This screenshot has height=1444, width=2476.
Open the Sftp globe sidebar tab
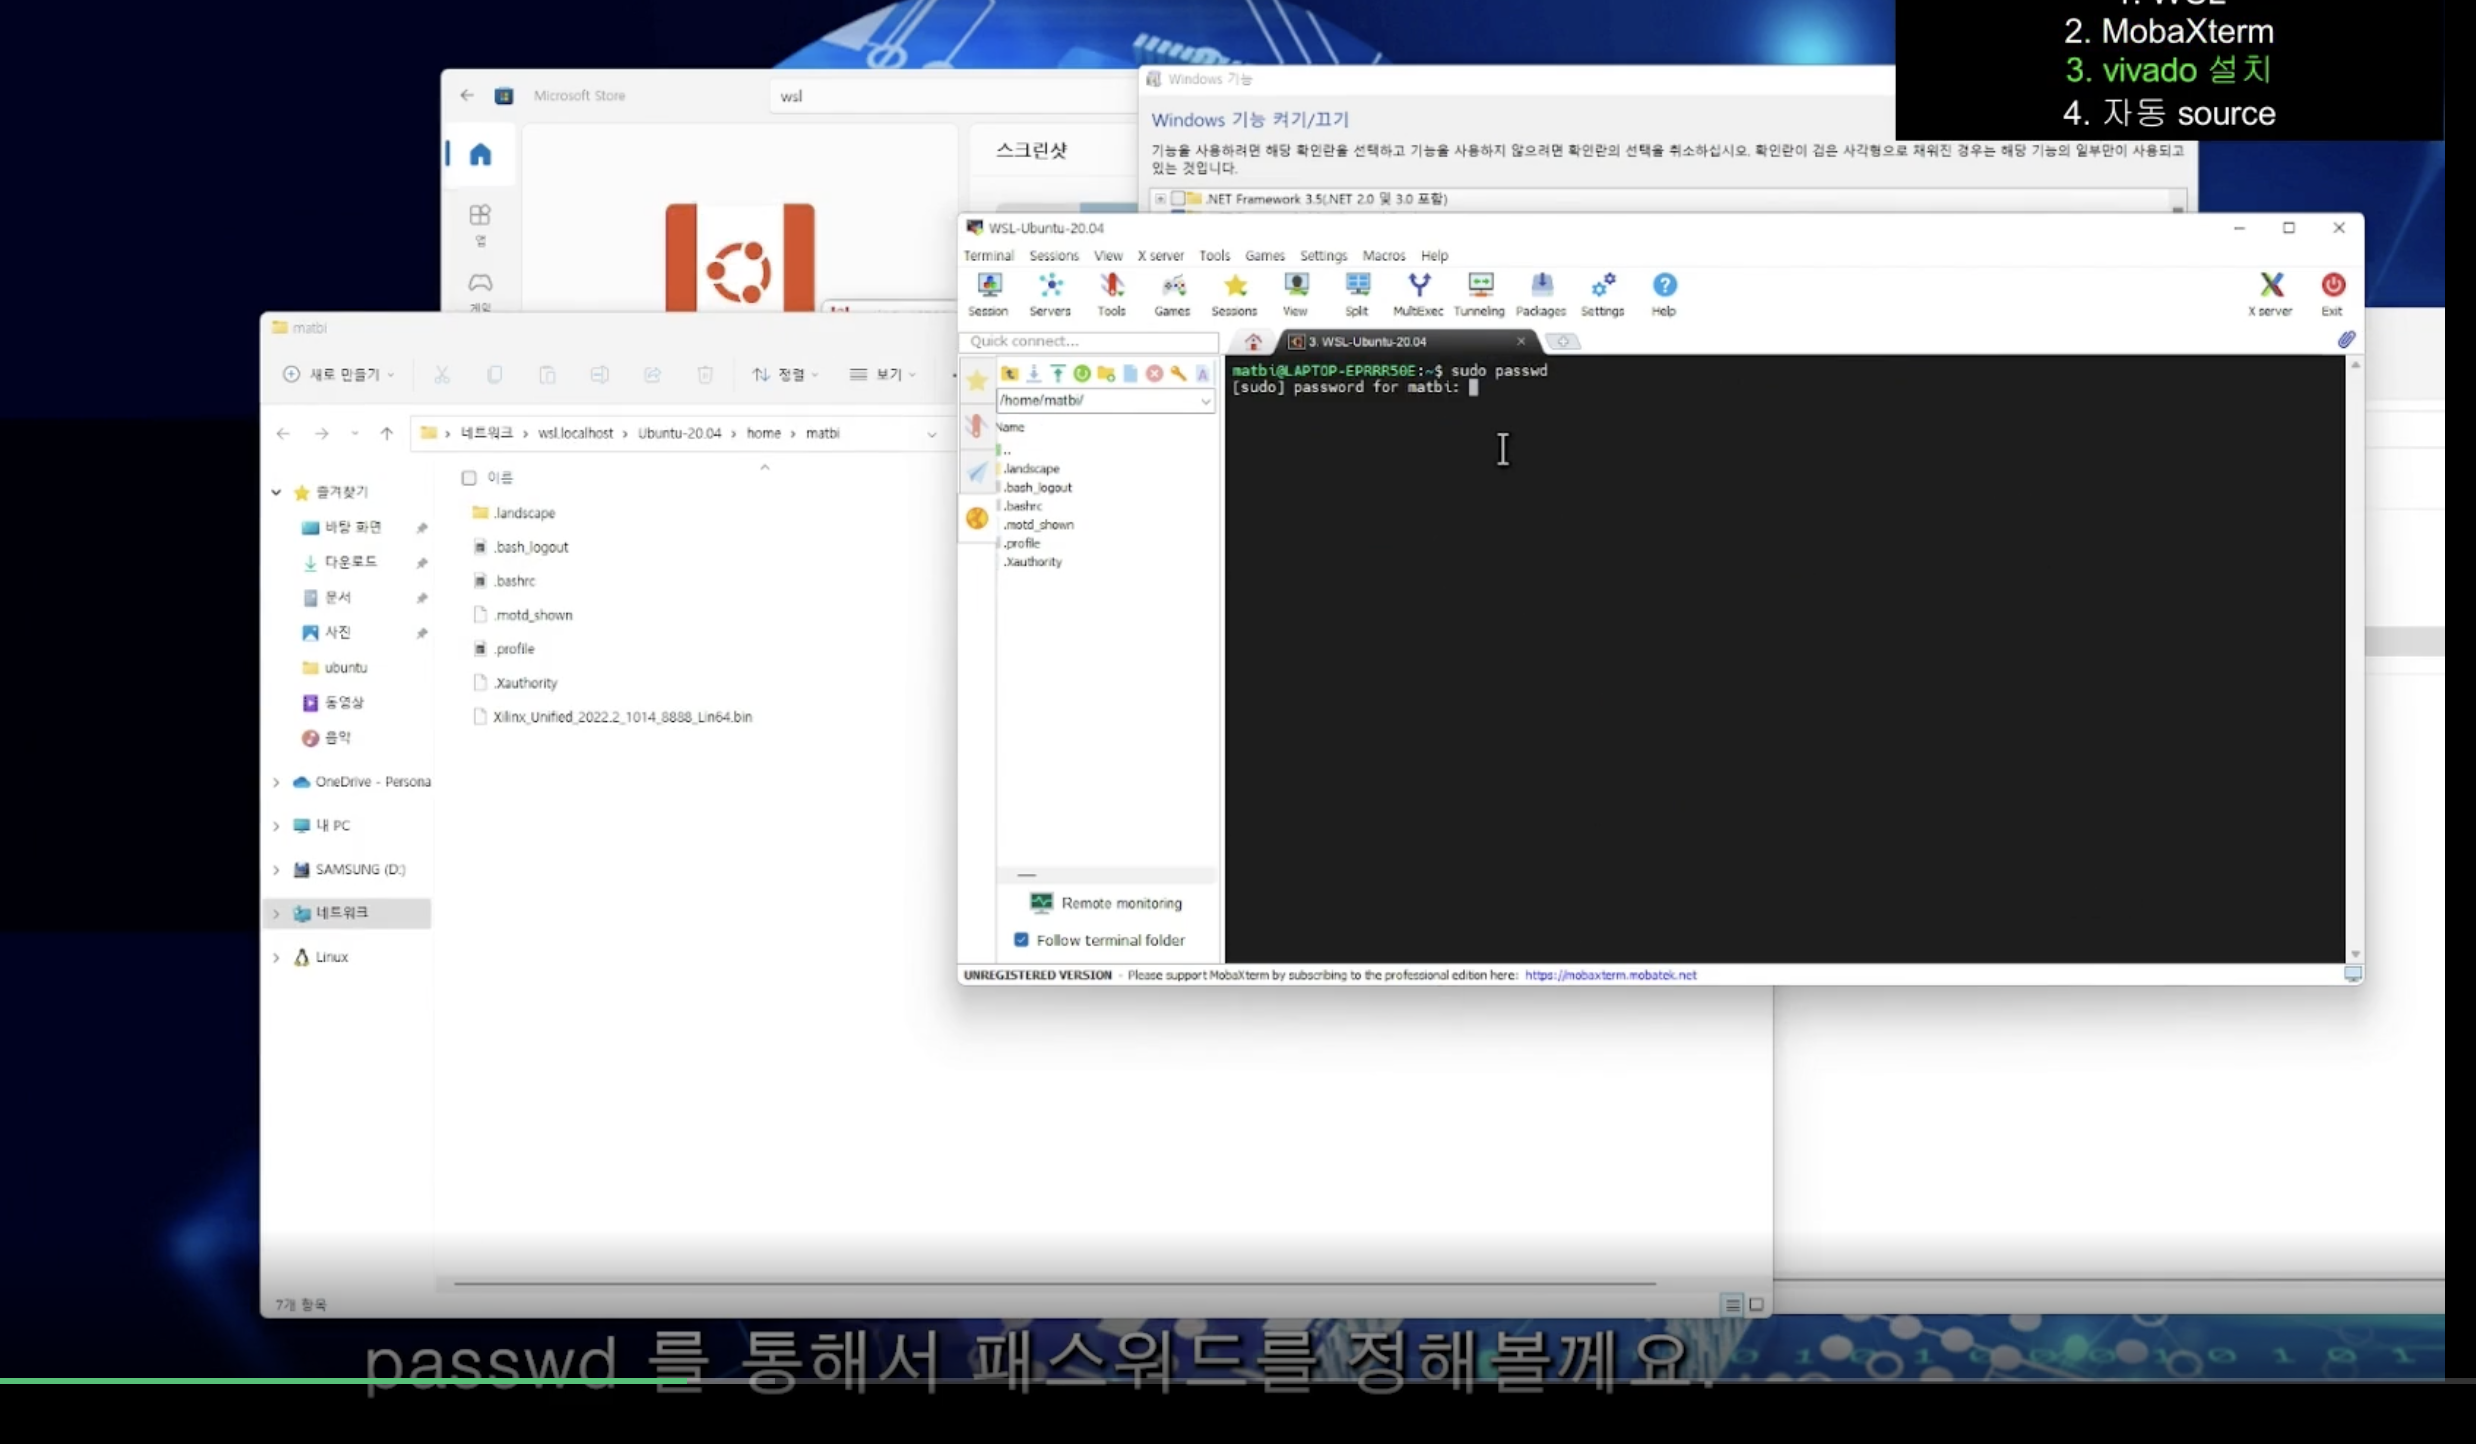click(x=977, y=518)
